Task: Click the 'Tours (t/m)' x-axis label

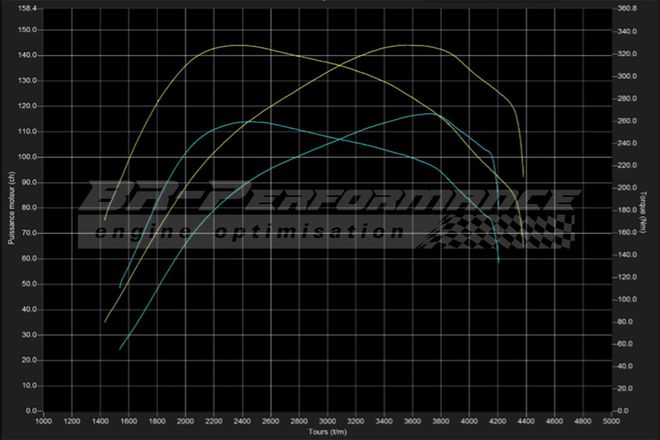Action: point(327,433)
